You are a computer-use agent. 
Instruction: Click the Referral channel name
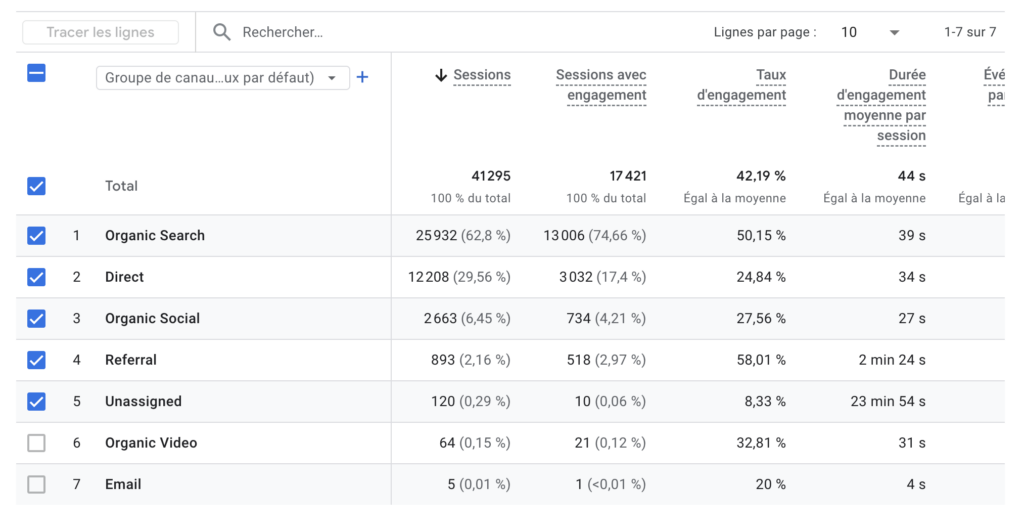pos(131,360)
